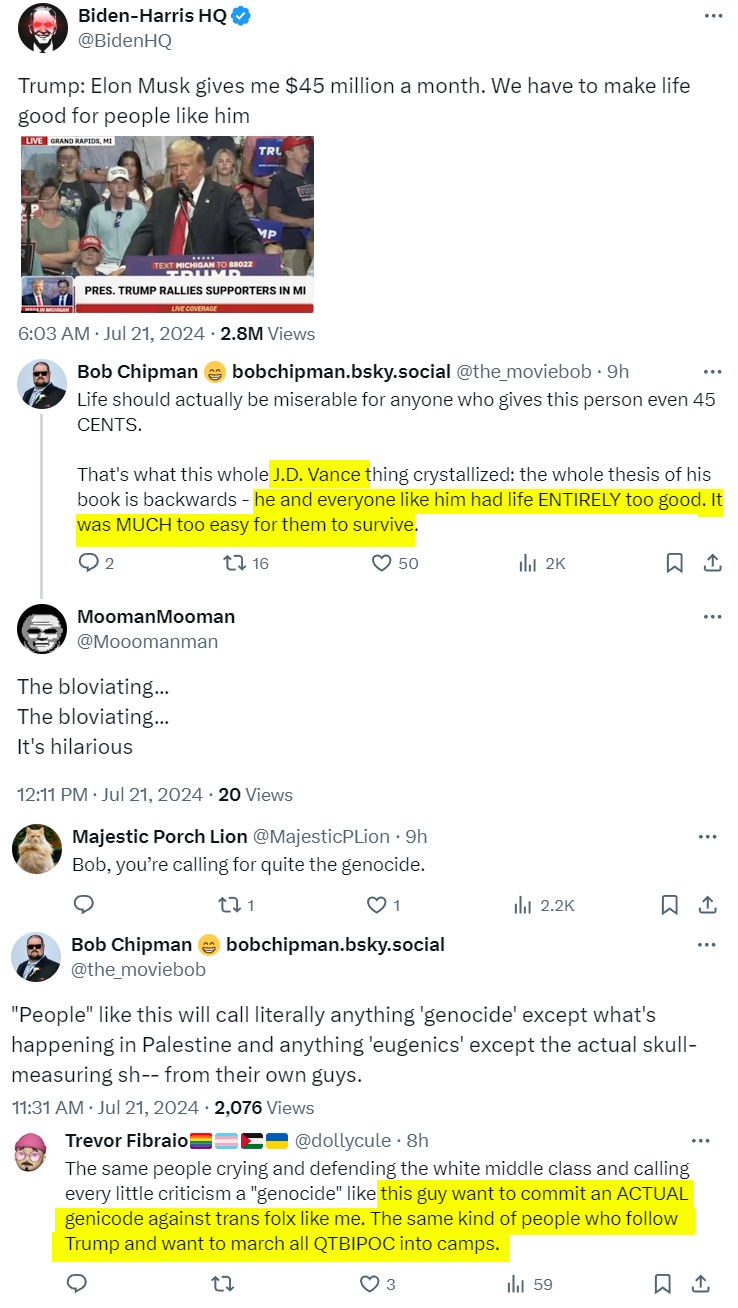This screenshot has width=738, height=1308.
Task: Bookmark Bob Chipman's J.D. Vance tweet
Action: point(675,563)
